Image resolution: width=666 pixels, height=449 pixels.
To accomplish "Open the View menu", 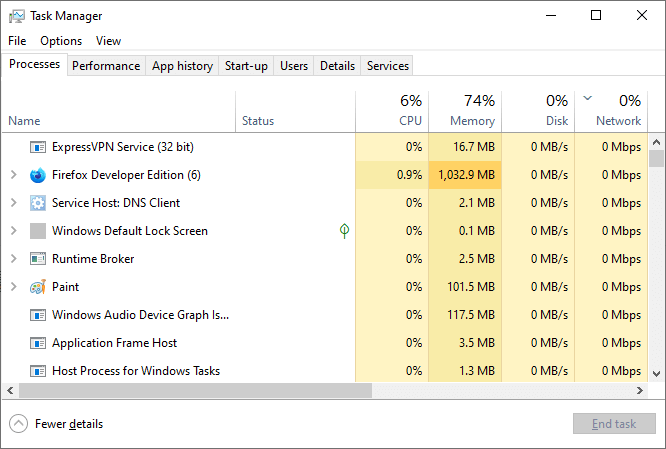I will (x=108, y=41).
